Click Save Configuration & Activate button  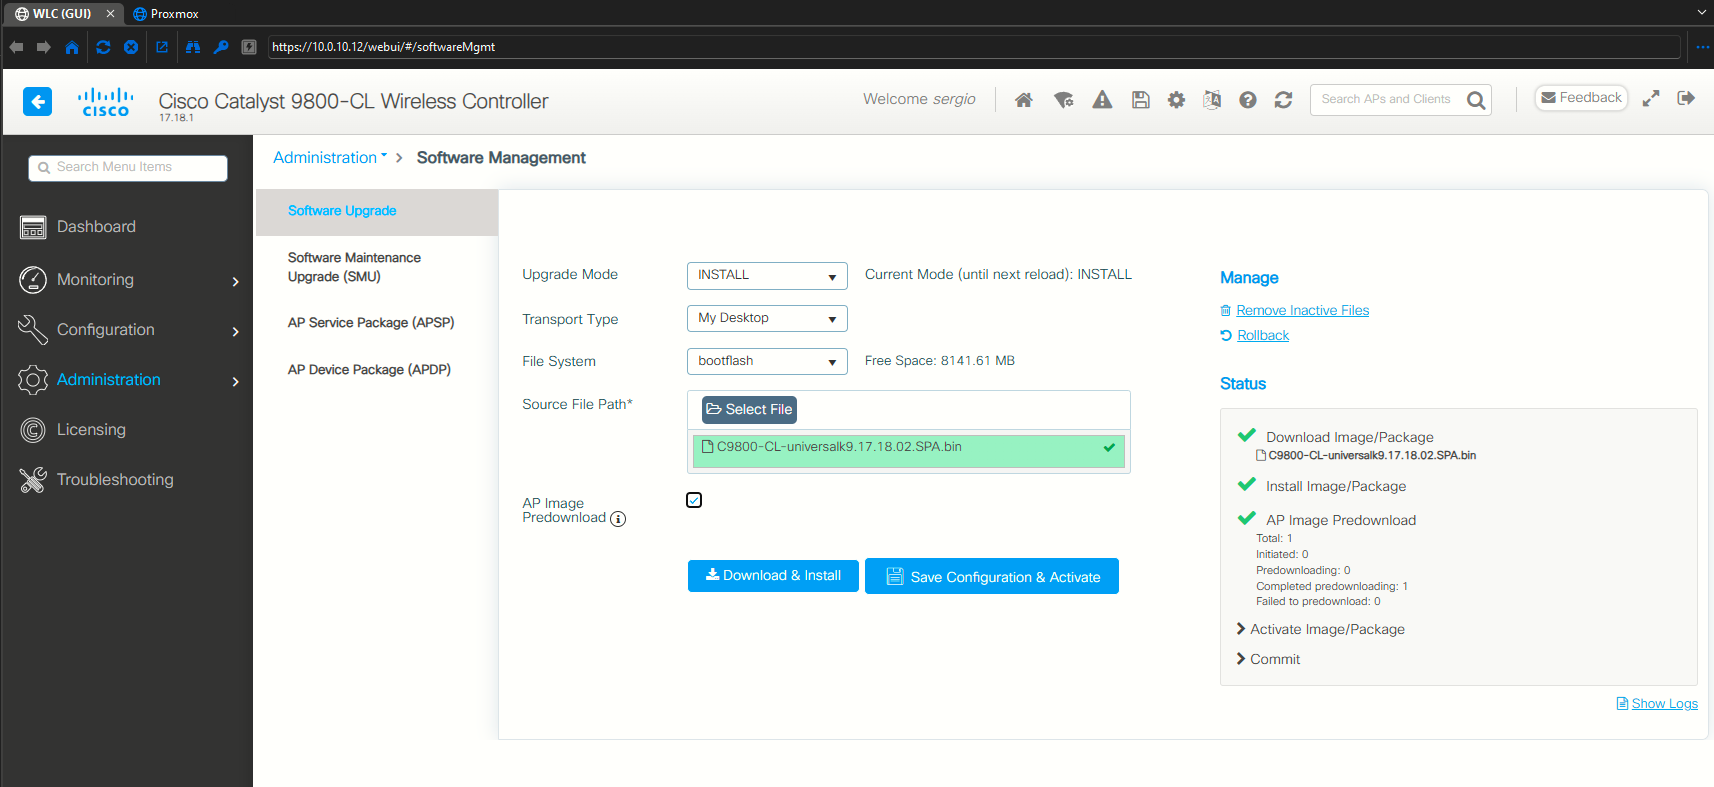(992, 577)
